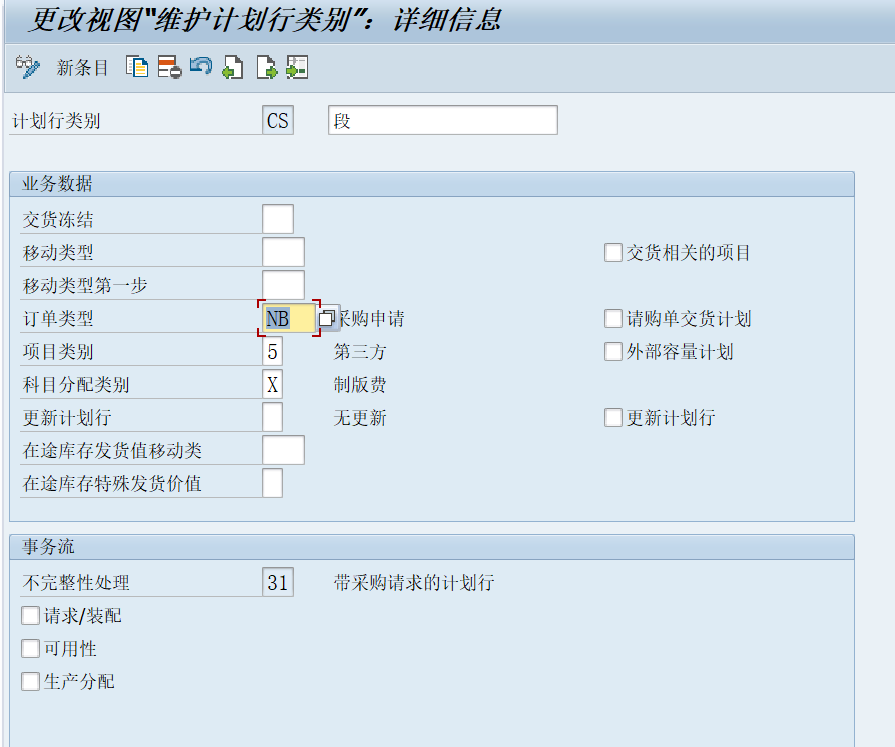
Task: Toggle the display/change mode pencil icon
Action: click(27, 67)
